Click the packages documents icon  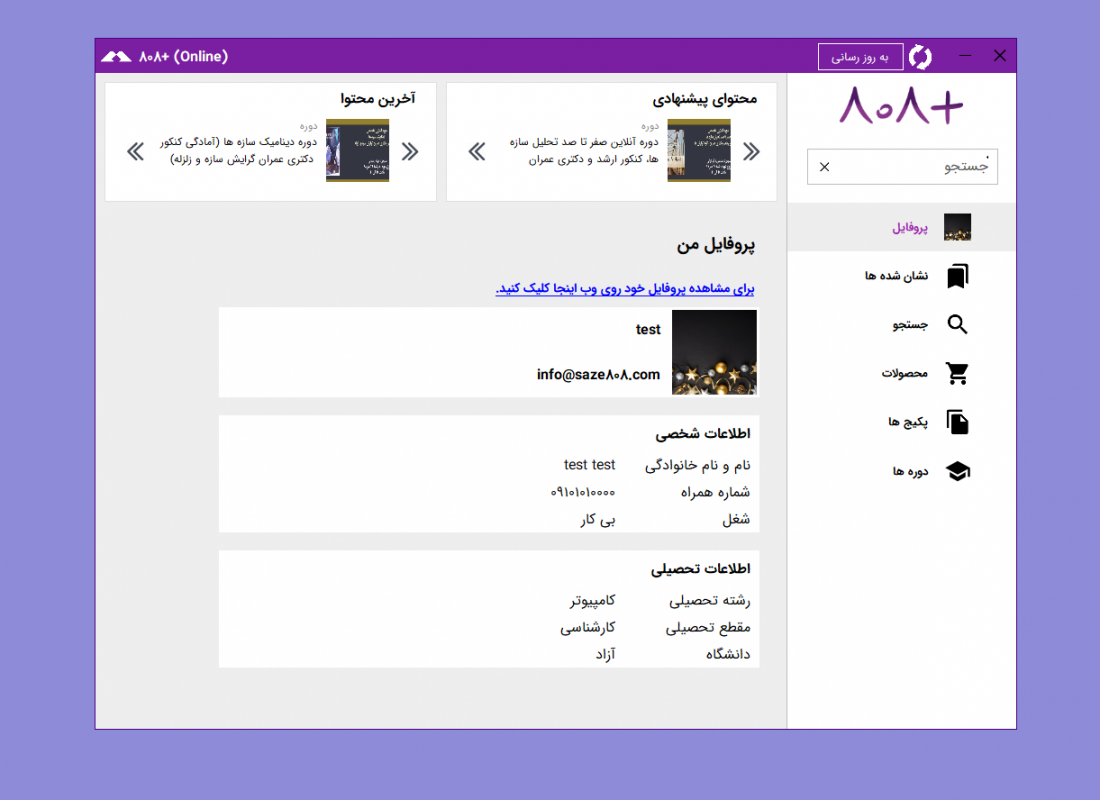point(957,423)
